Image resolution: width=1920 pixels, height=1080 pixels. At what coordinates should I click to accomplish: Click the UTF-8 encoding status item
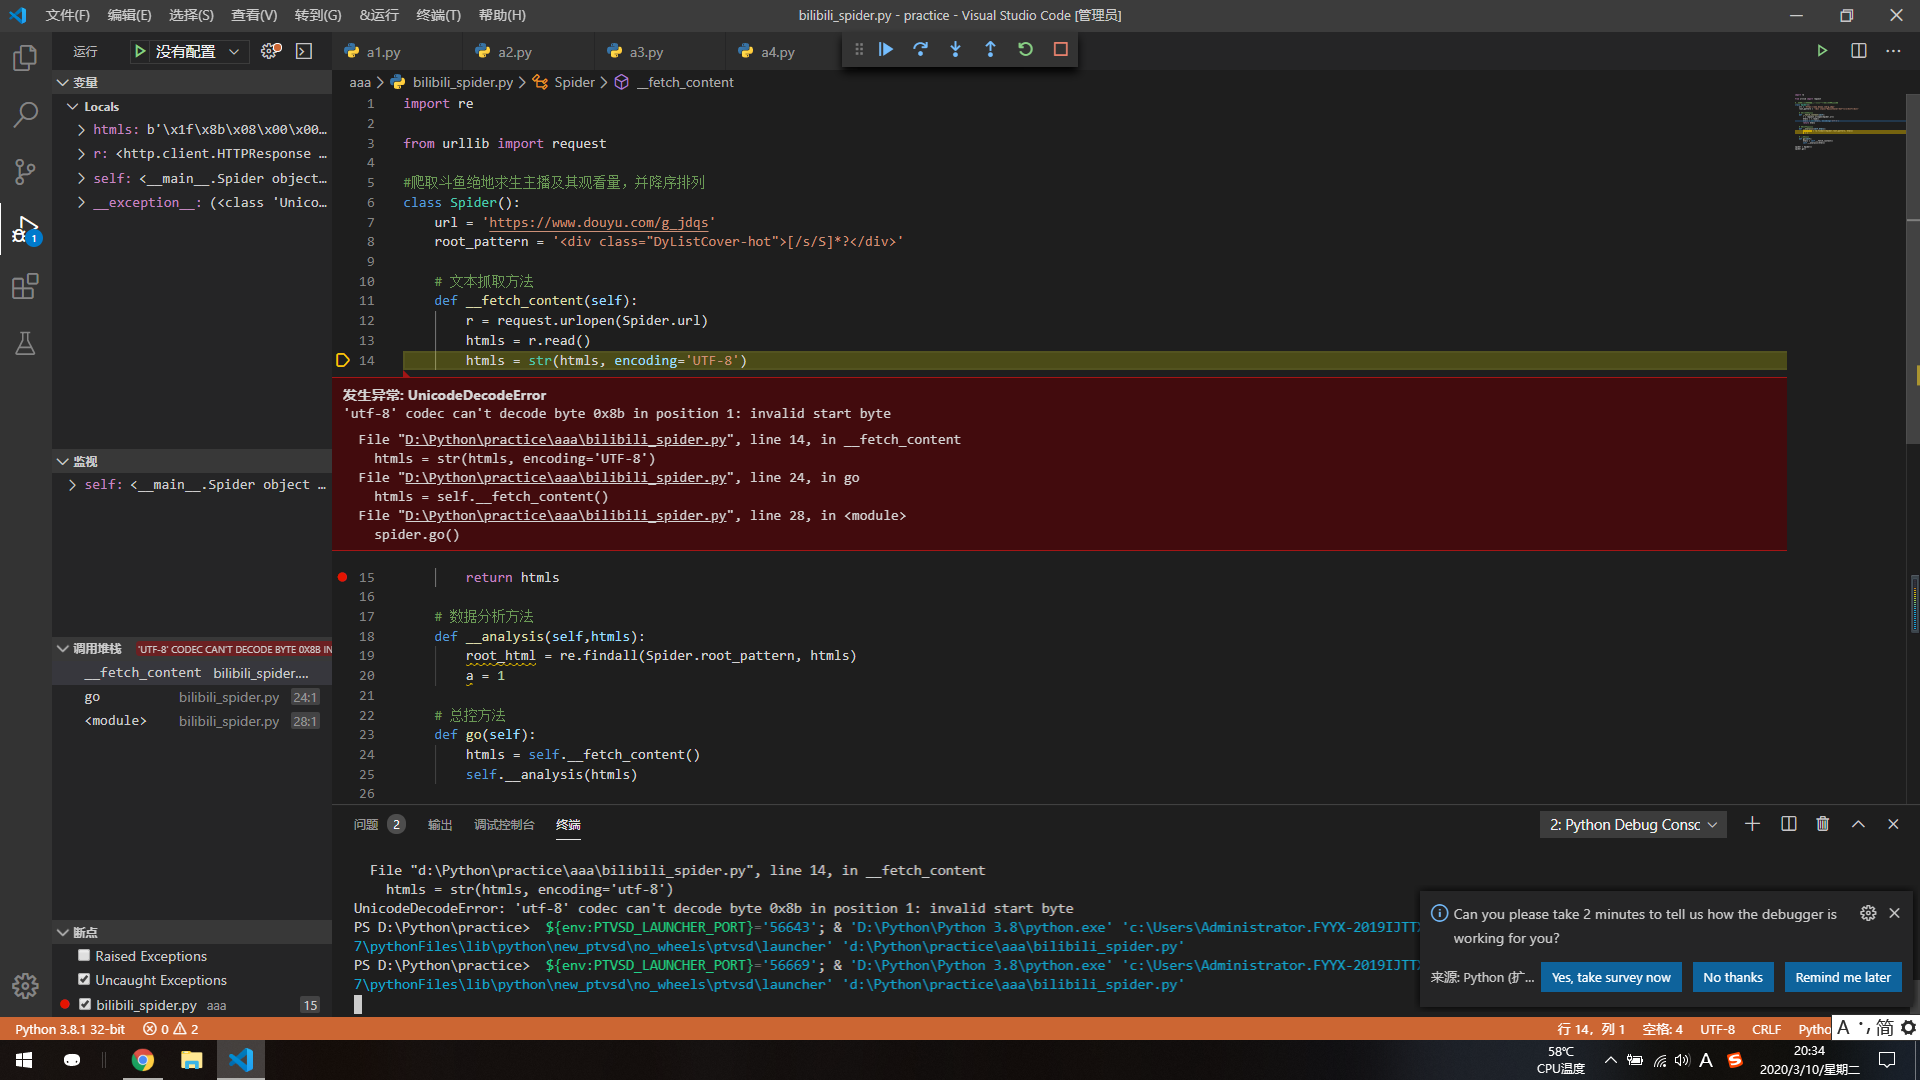point(1718,1029)
